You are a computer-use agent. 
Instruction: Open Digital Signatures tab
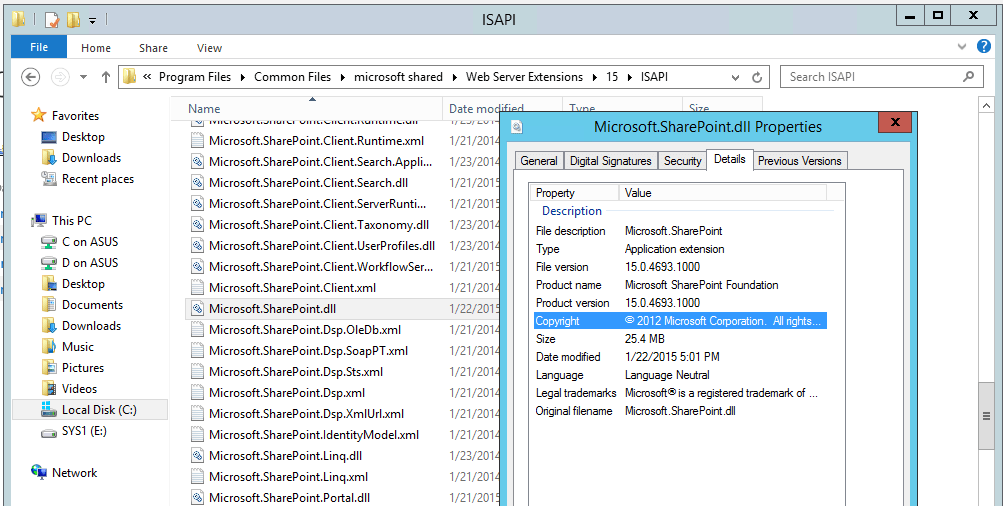pyautogui.click(x=610, y=161)
